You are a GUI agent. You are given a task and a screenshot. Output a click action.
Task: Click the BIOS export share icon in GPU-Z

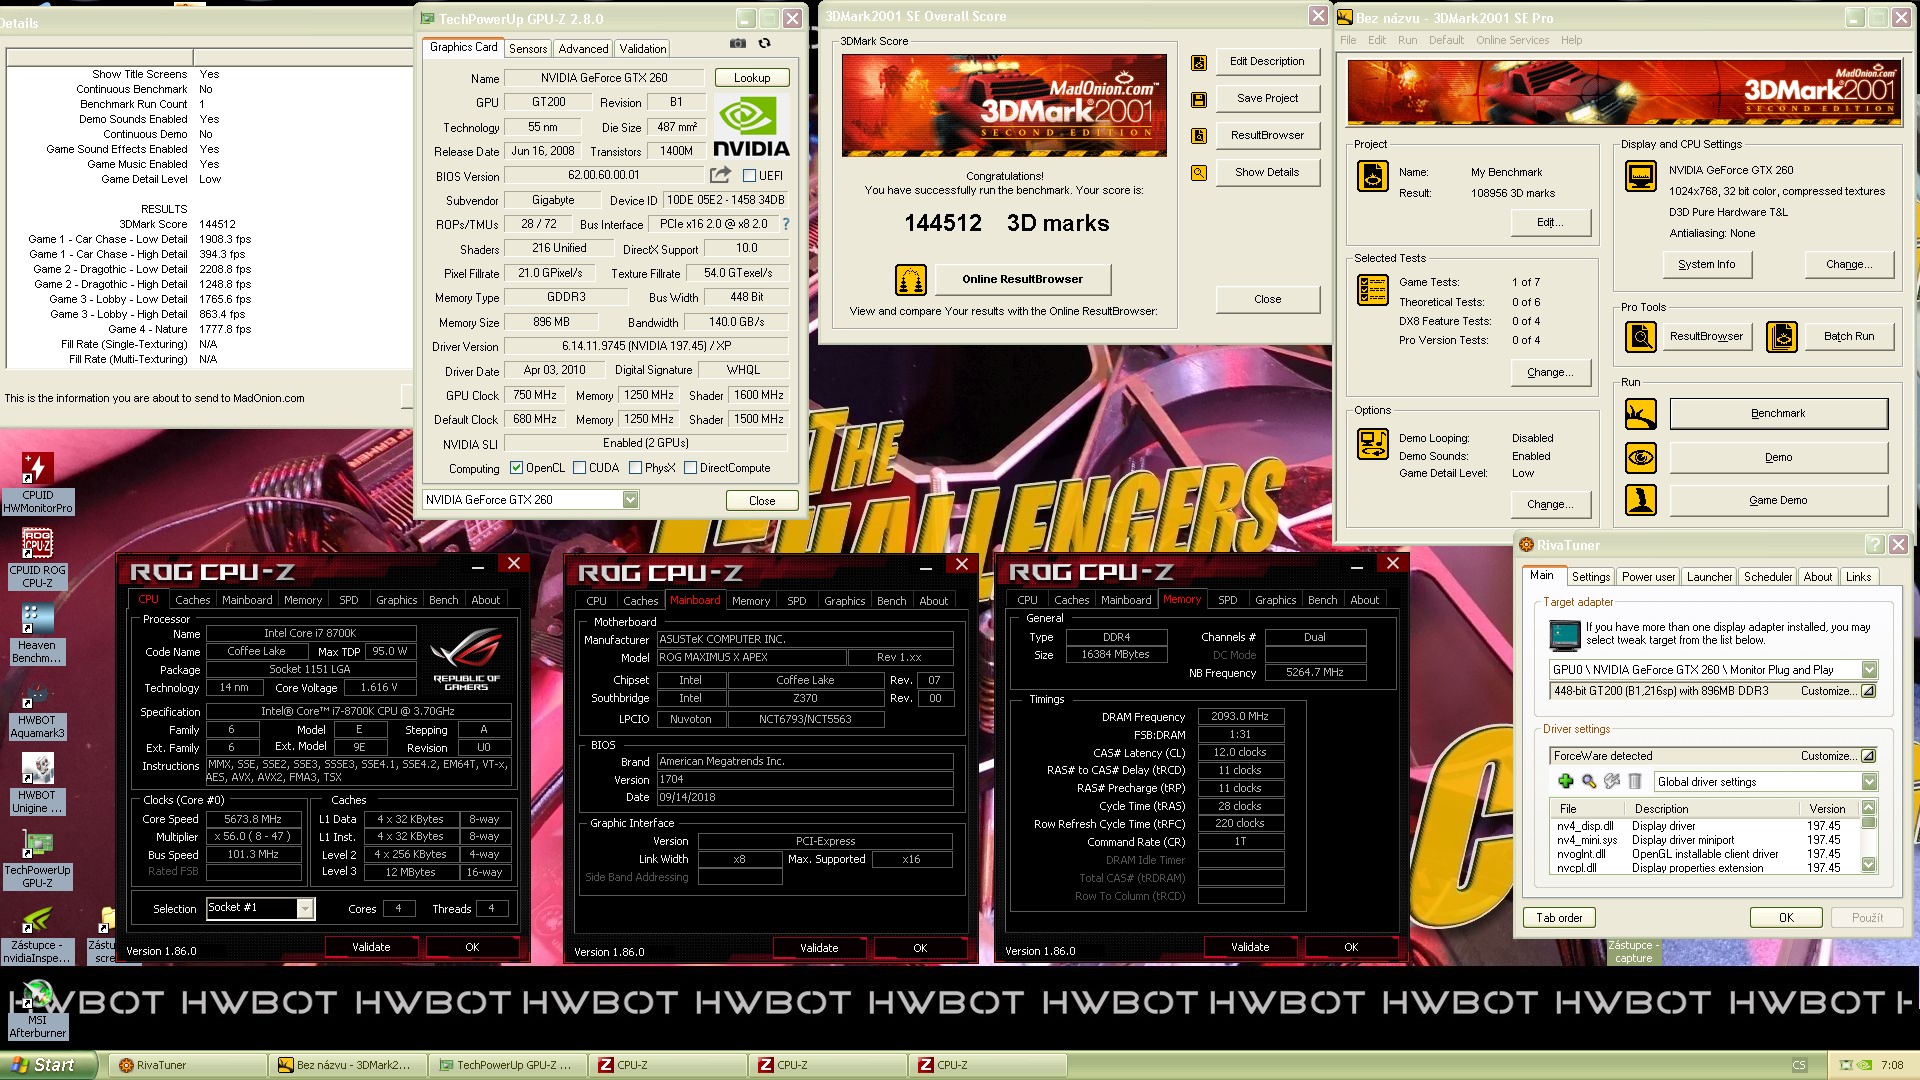tap(720, 175)
